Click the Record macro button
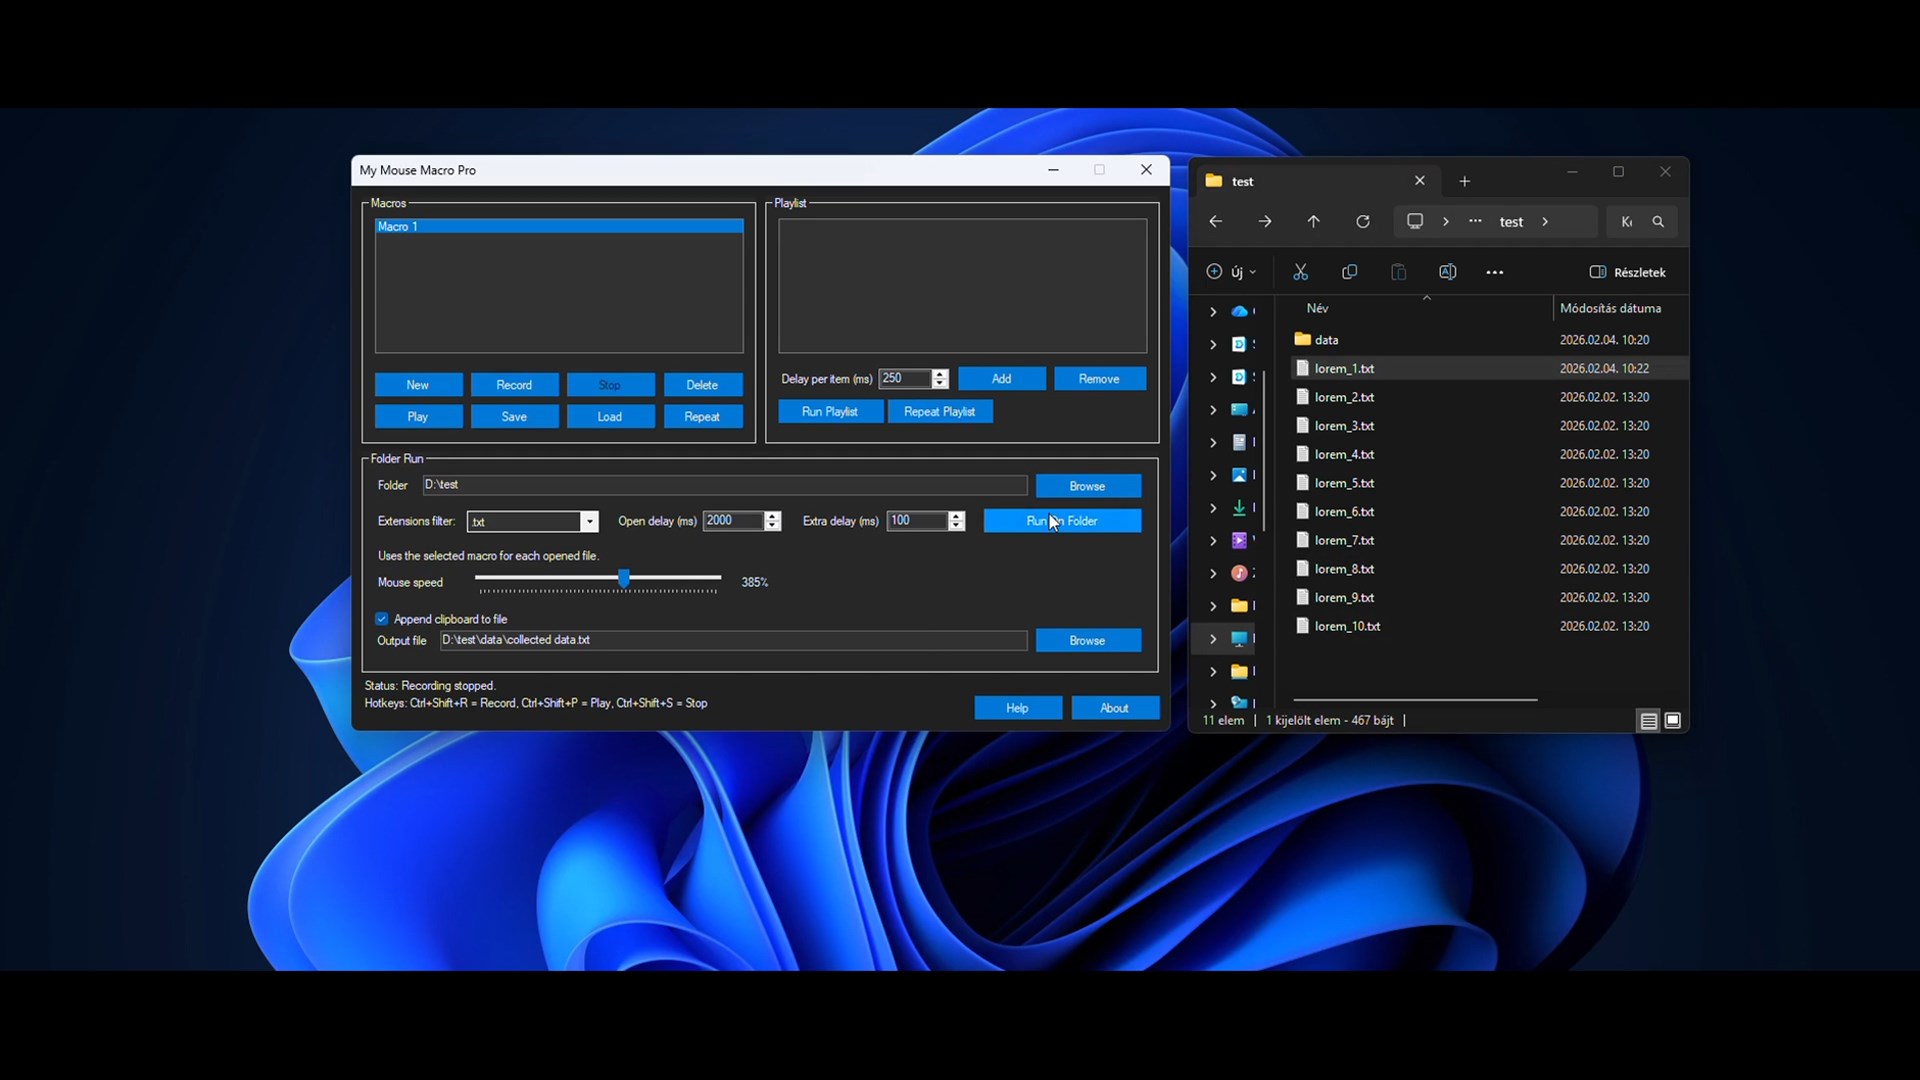This screenshot has height=1080, width=1920. (x=514, y=385)
